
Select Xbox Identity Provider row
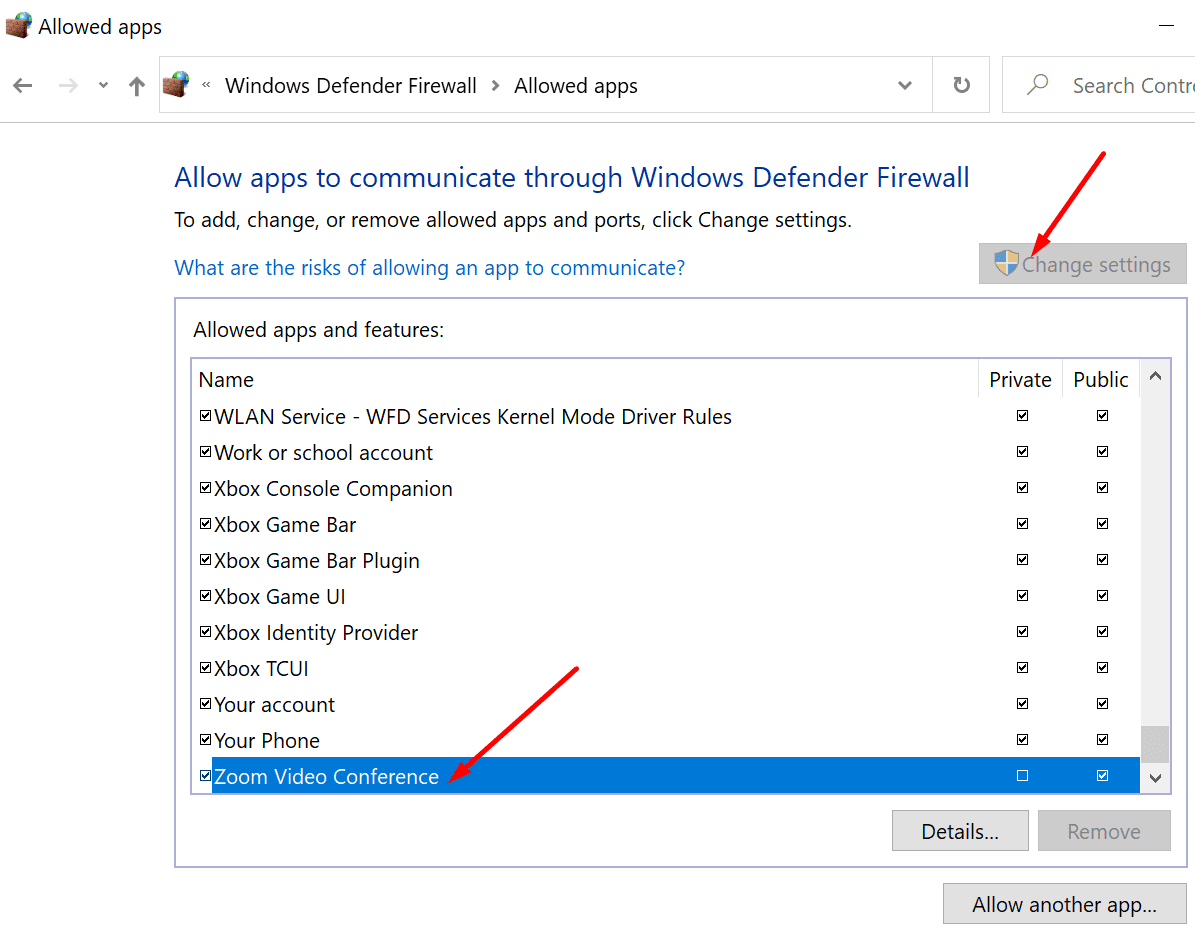click(666, 632)
